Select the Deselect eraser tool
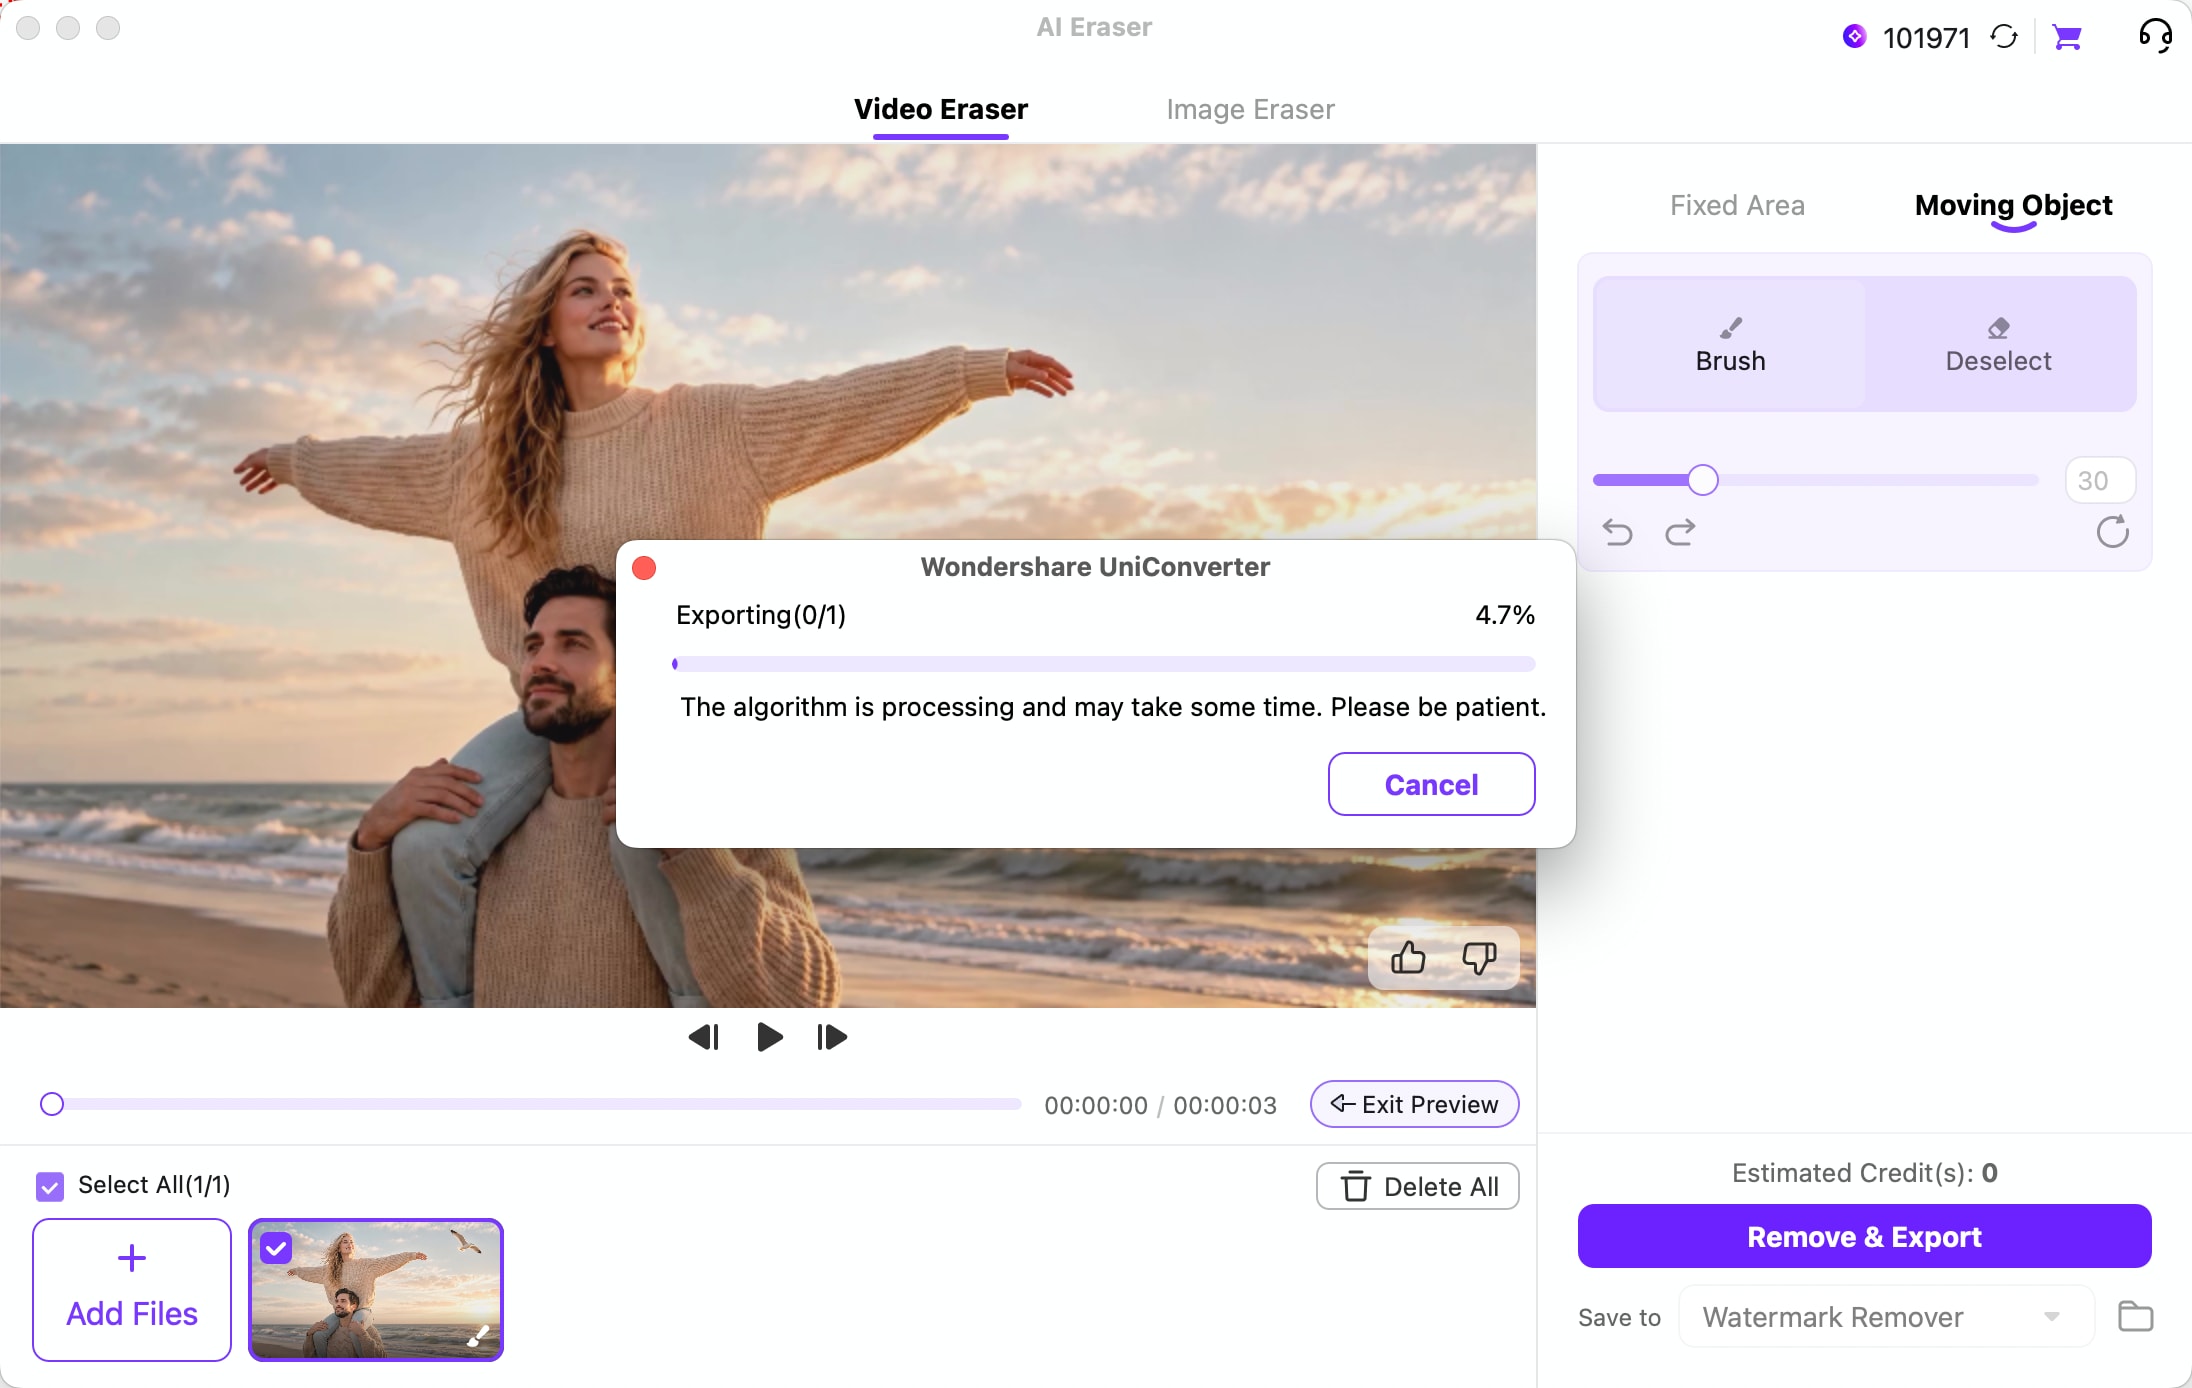Screen dimensions: 2192x1388 click(x=1998, y=344)
